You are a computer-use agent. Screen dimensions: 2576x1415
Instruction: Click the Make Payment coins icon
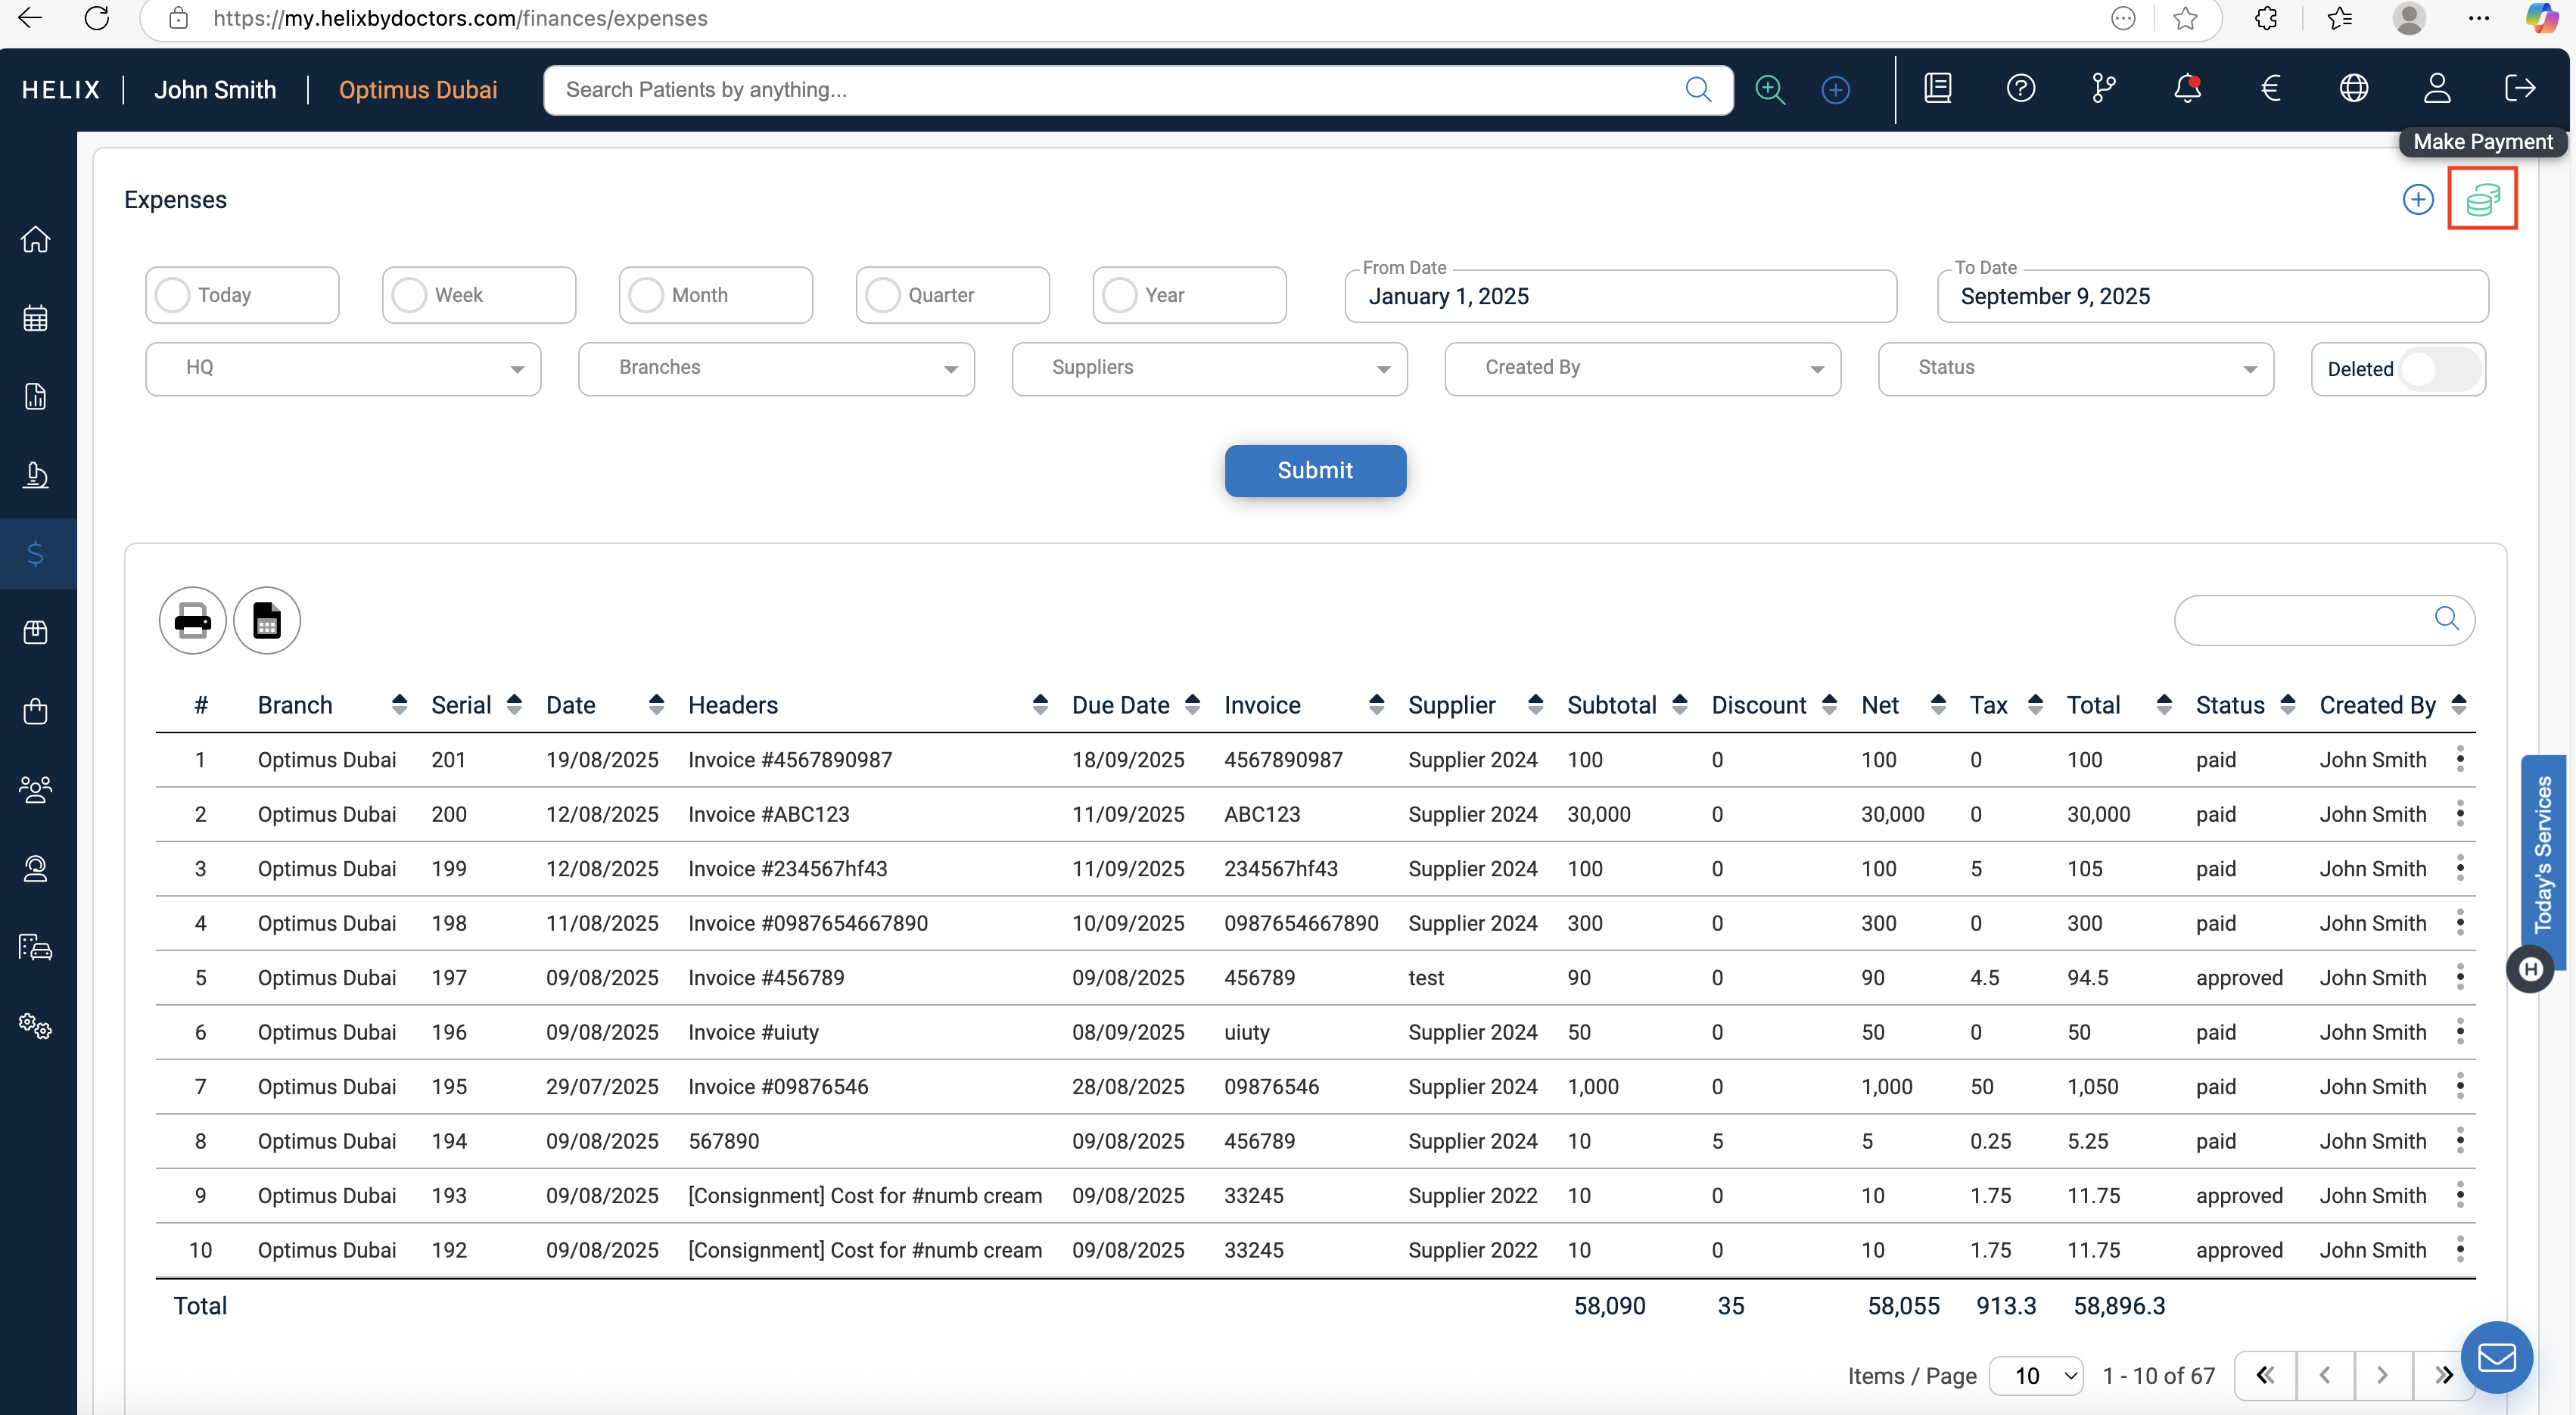2482,200
